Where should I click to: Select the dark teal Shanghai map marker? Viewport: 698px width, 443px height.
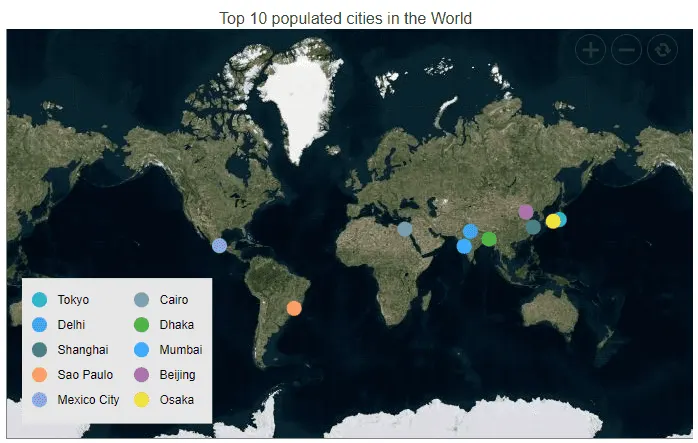pyautogui.click(x=533, y=227)
